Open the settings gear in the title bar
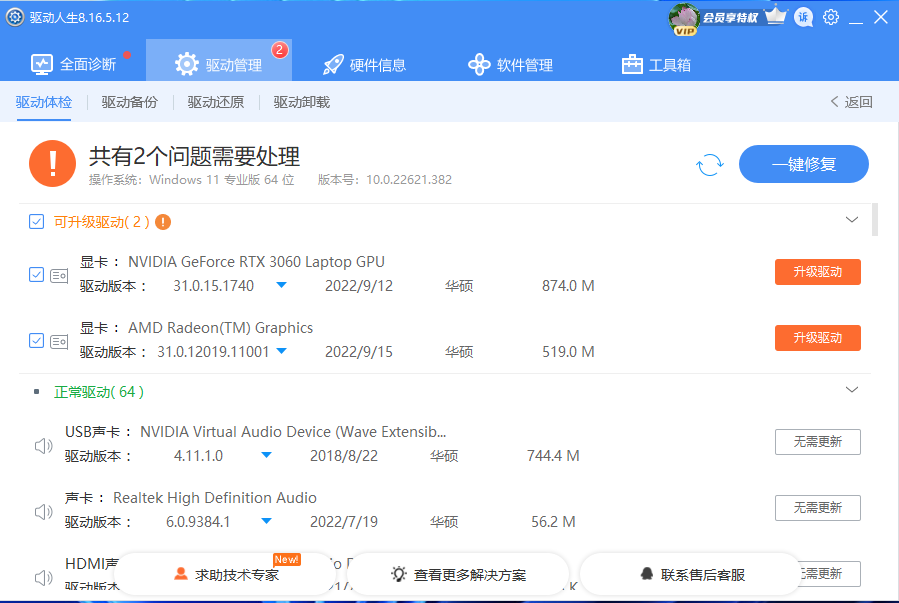Image resolution: width=899 pixels, height=603 pixels. pyautogui.click(x=830, y=17)
